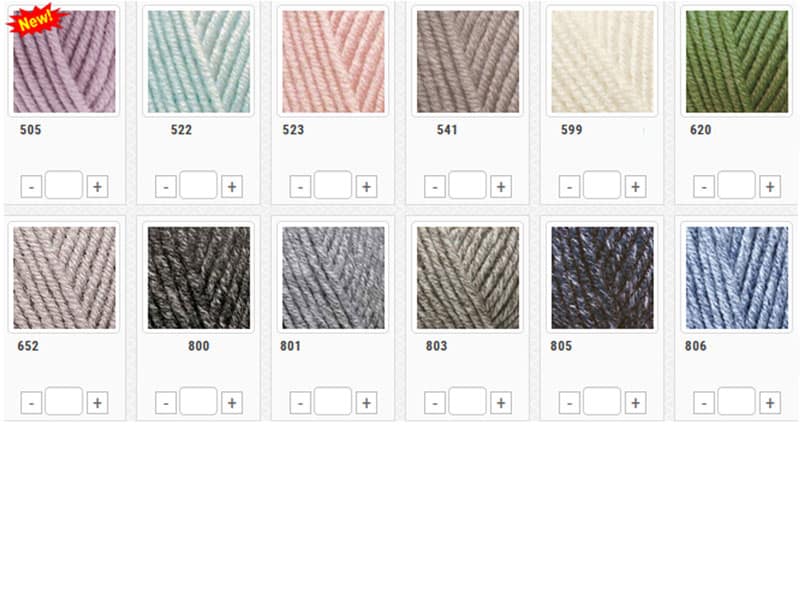Focus quantity field for color 803
Screen dimensions: 800x600
[467, 401]
